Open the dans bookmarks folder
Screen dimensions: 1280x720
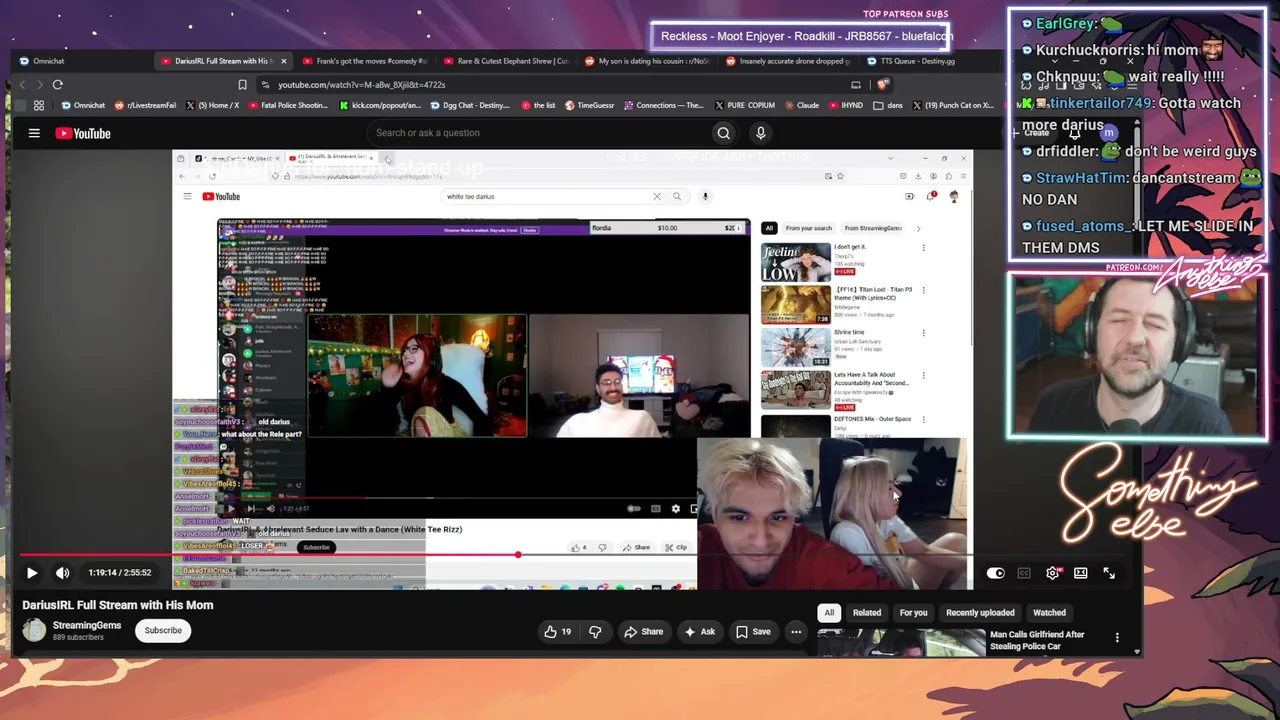[888, 105]
